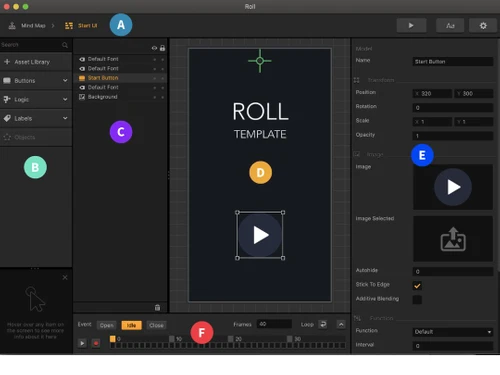Toggle the animation Loop button

point(323,324)
